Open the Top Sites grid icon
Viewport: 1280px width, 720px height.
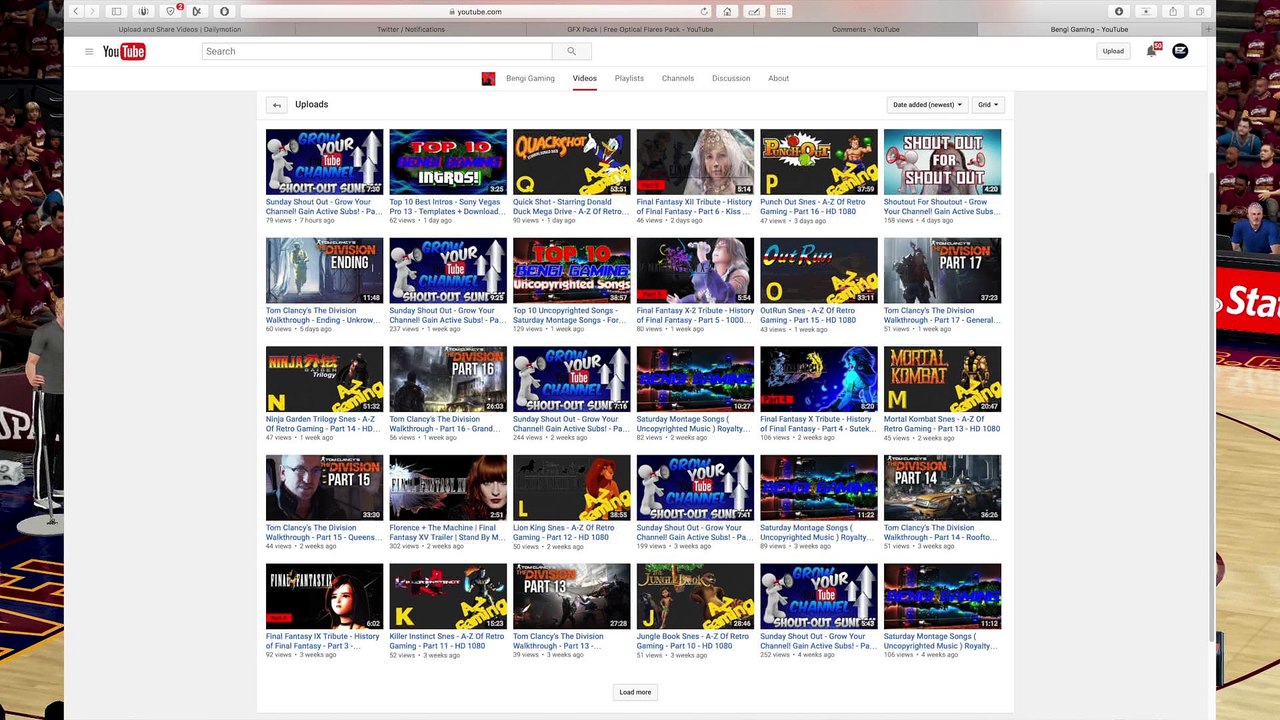tap(781, 11)
